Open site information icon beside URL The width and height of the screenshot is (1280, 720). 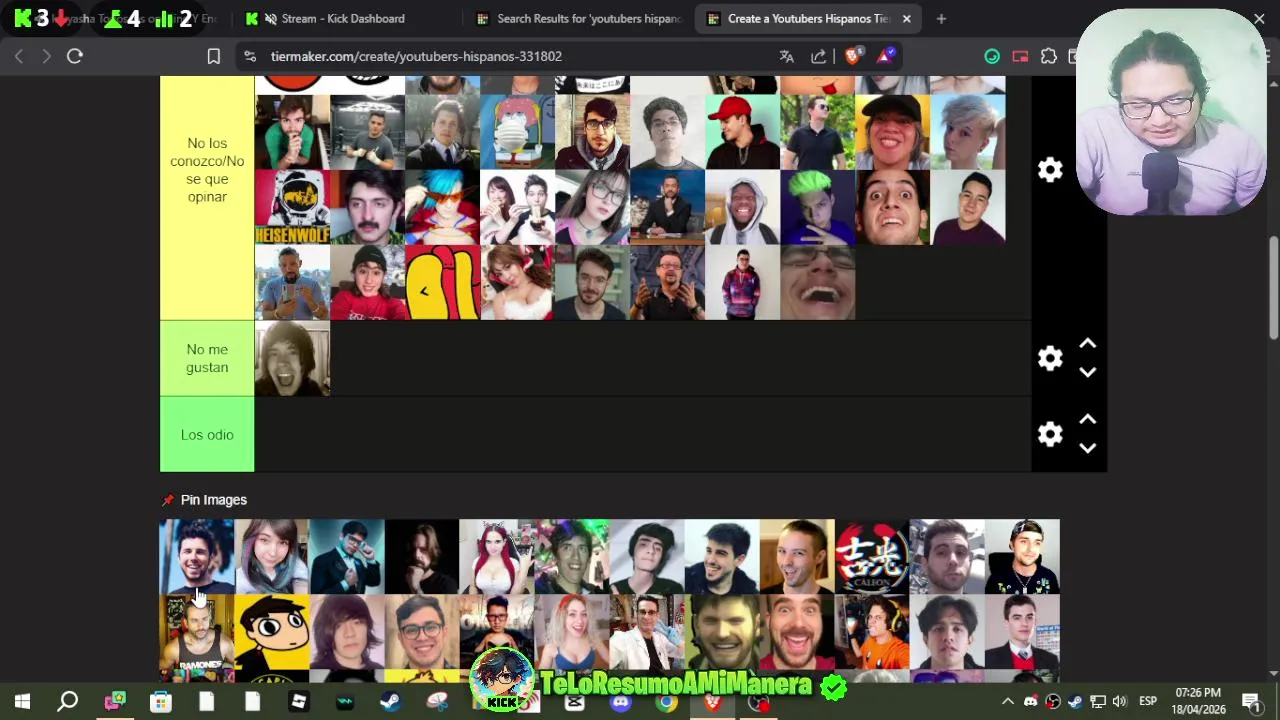coord(250,57)
